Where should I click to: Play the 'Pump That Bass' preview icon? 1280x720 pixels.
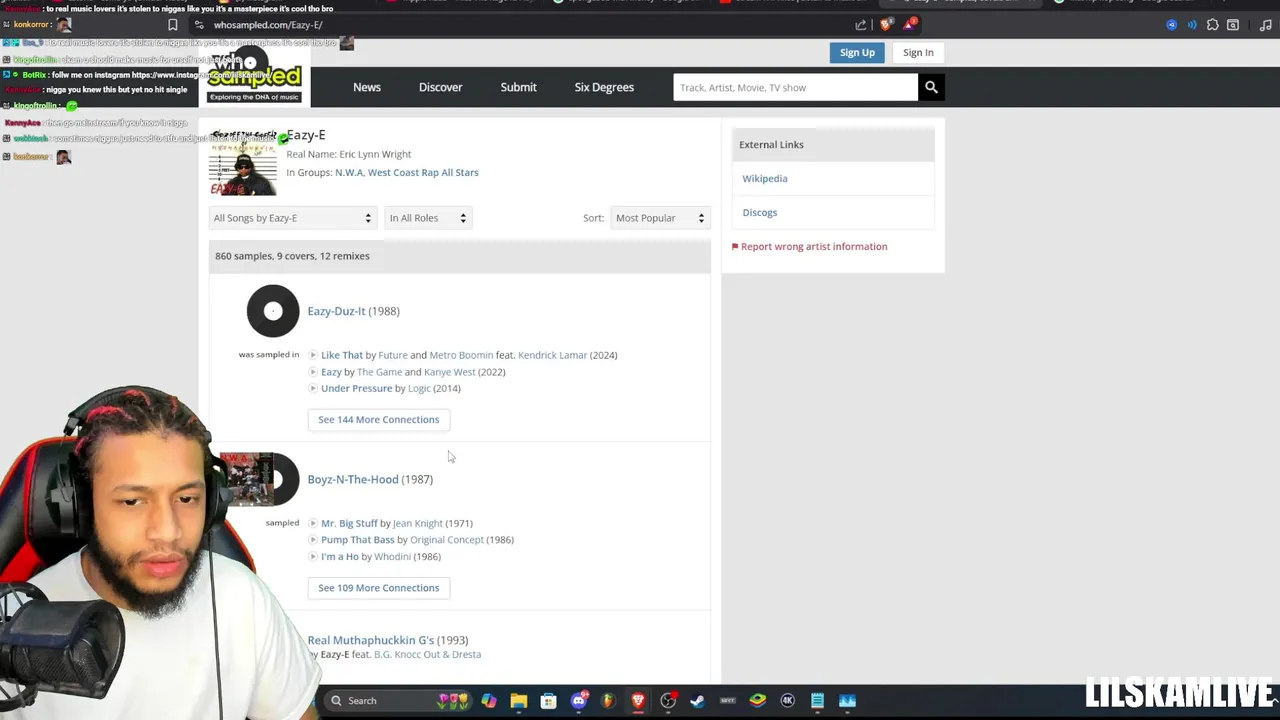coord(313,540)
